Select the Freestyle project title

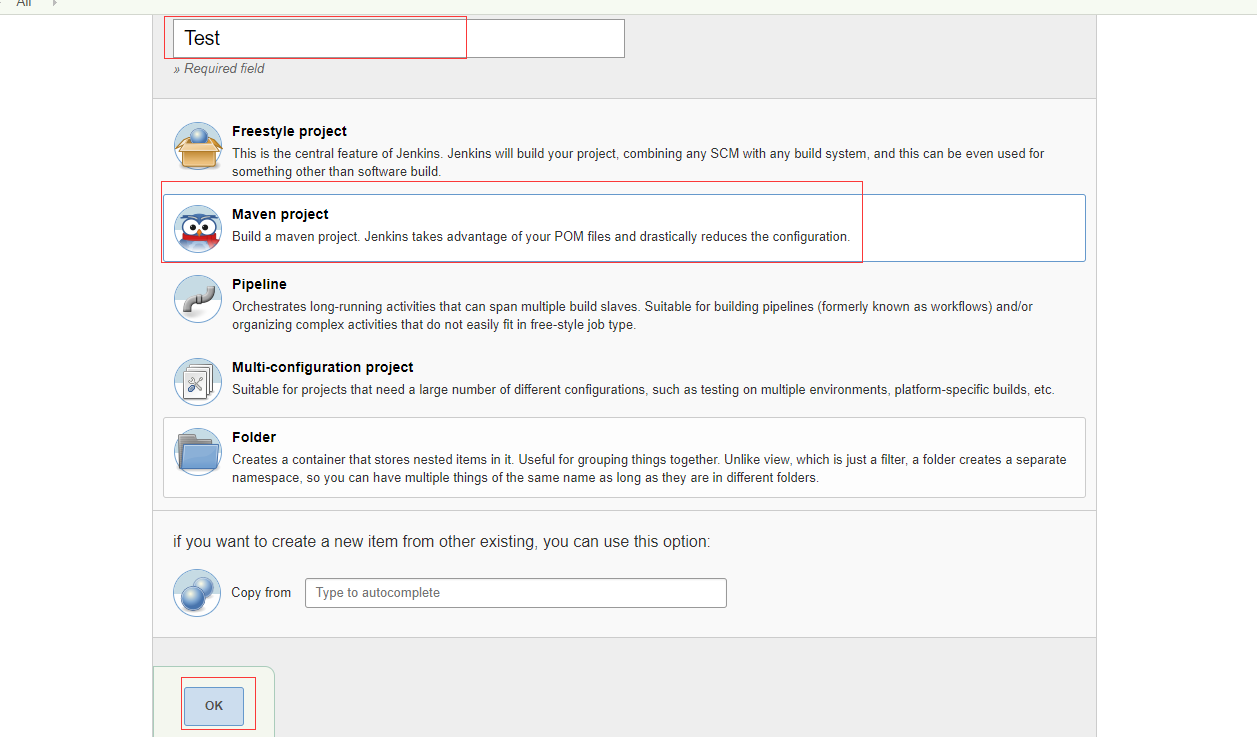[289, 131]
